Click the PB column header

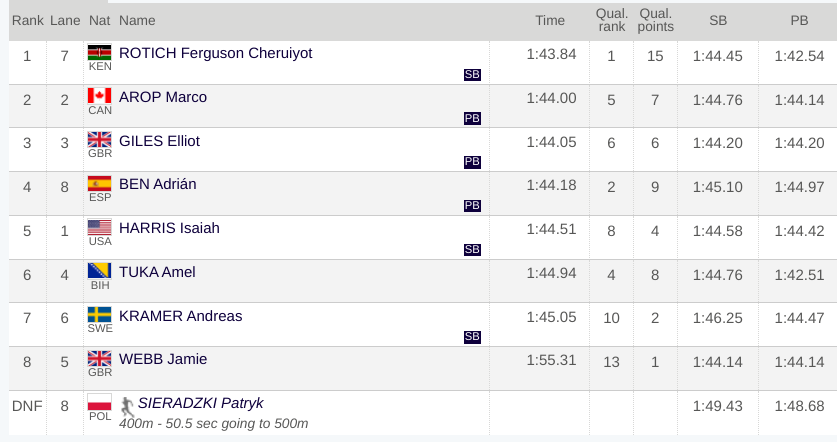tap(799, 21)
